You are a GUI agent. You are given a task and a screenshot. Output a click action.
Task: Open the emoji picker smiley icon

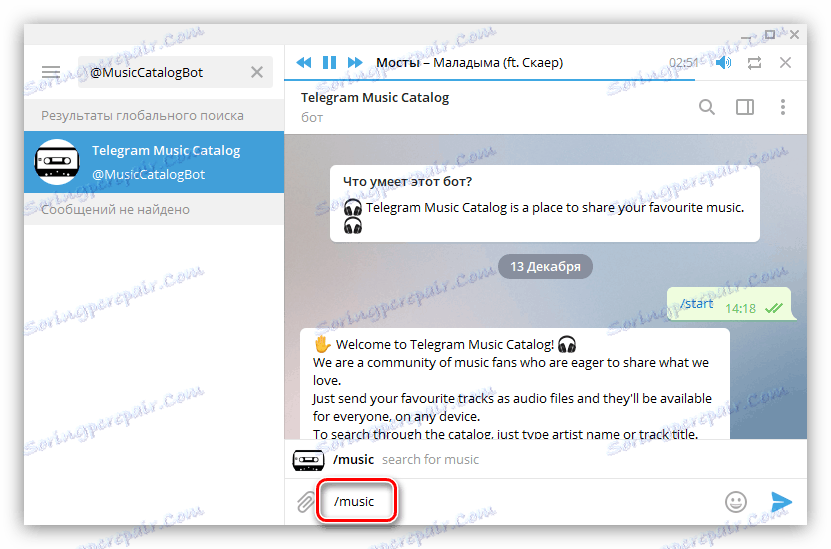(736, 502)
